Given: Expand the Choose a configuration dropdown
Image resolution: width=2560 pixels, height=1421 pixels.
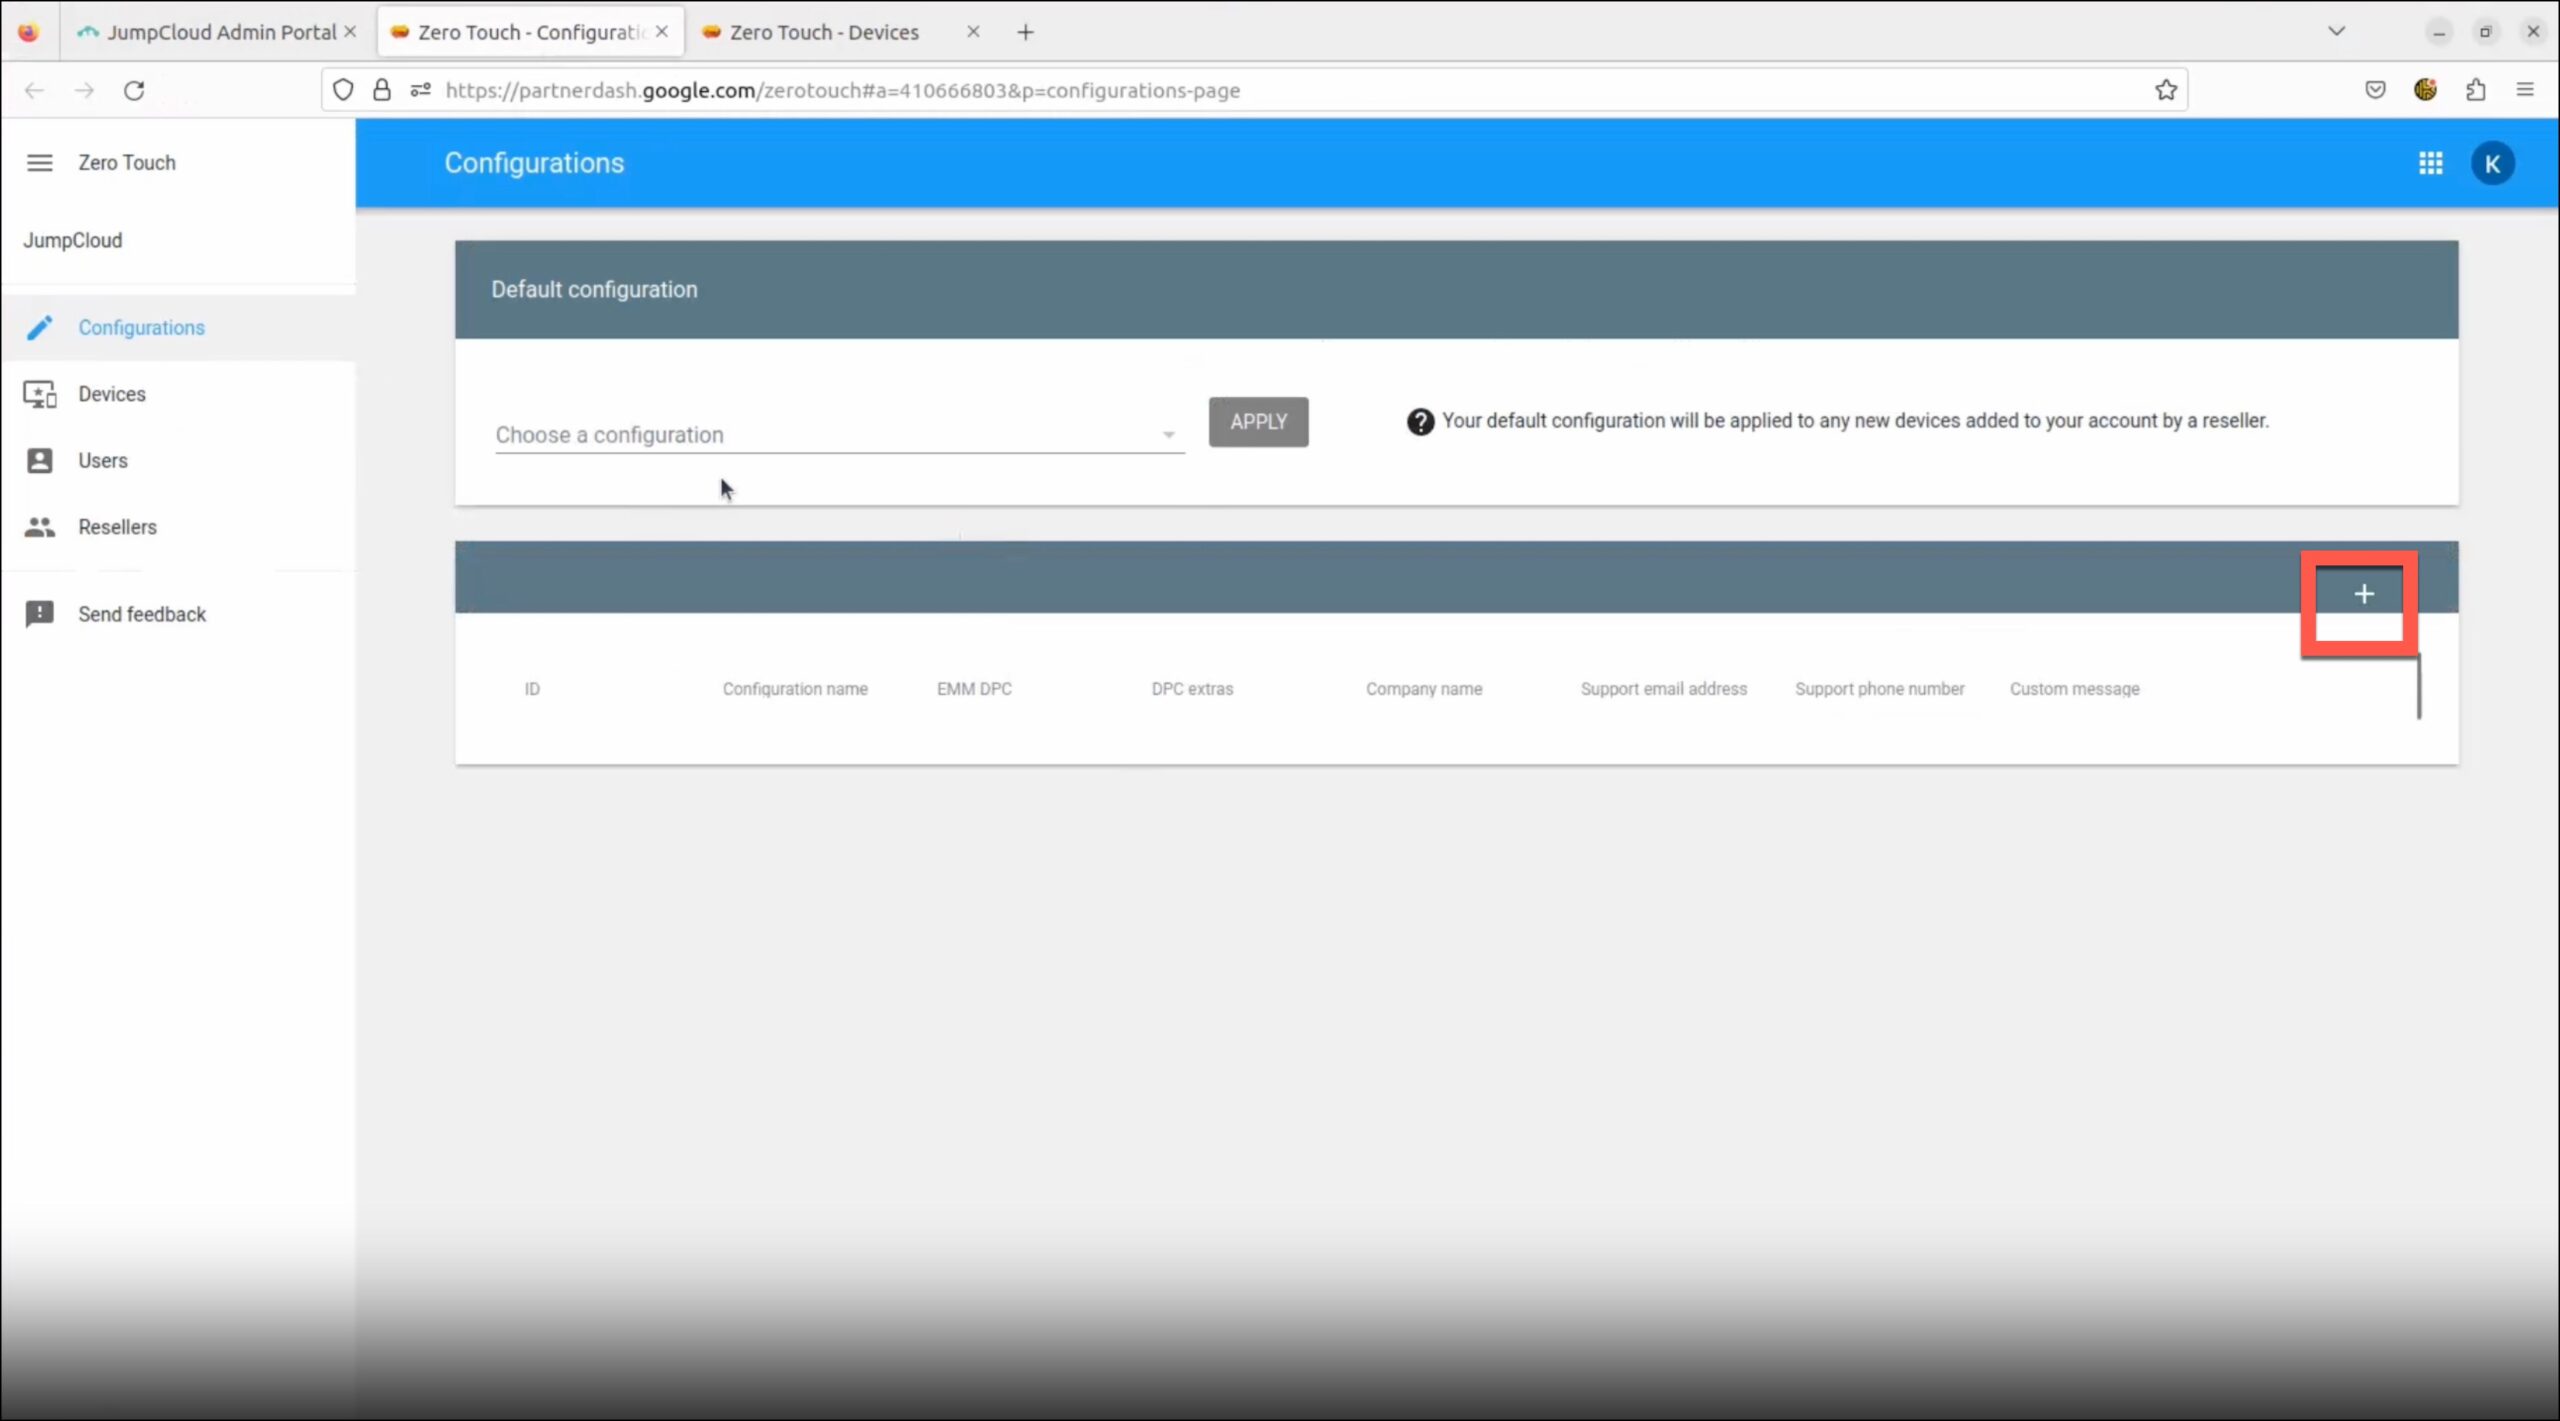Looking at the screenshot, I should pos(838,436).
